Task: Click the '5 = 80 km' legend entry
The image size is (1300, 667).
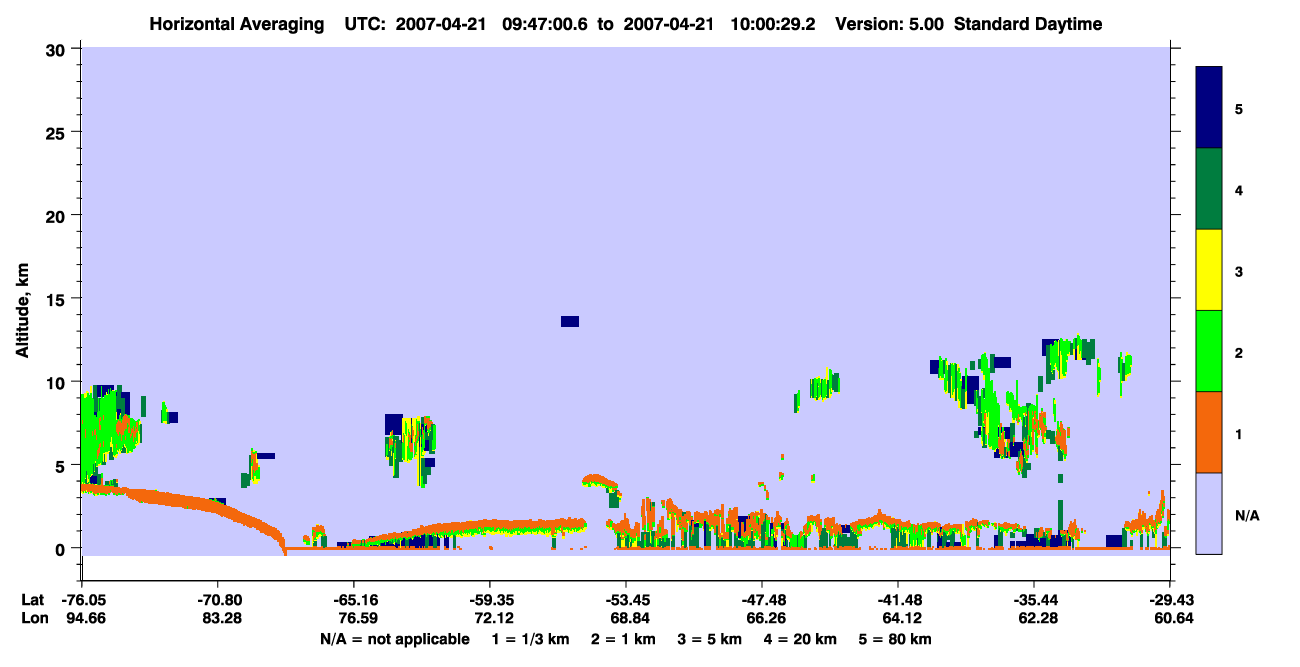Action: coord(893,639)
